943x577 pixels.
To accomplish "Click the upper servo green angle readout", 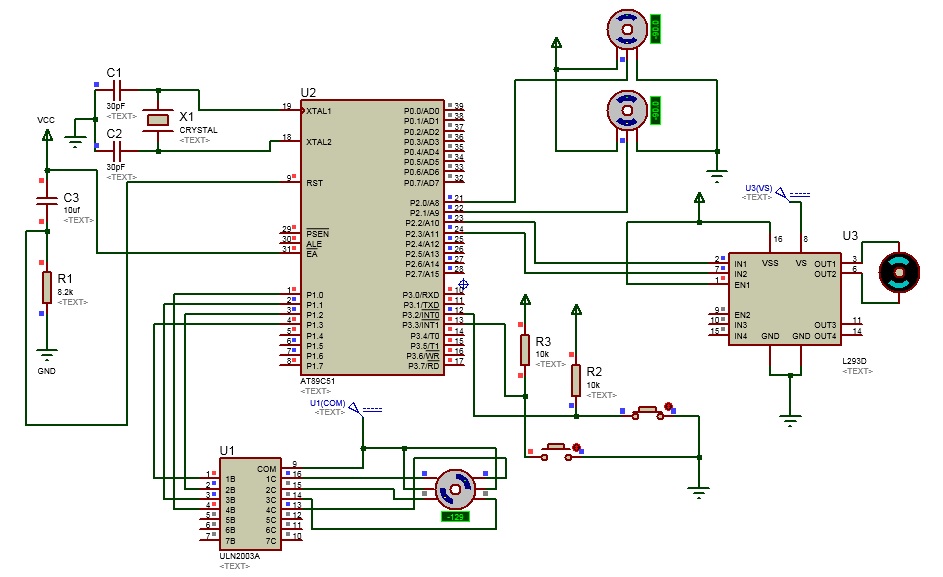I will pyautogui.click(x=655, y=29).
